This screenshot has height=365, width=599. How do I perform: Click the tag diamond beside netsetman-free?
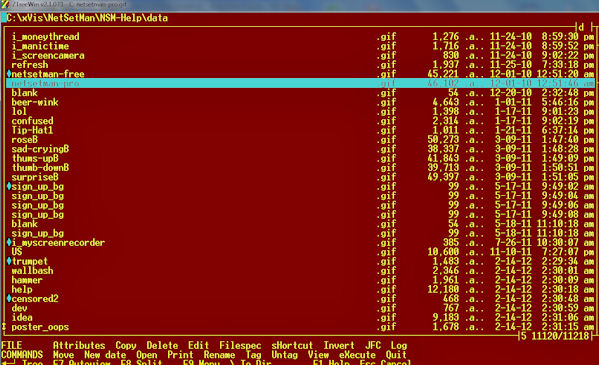(x=9, y=73)
